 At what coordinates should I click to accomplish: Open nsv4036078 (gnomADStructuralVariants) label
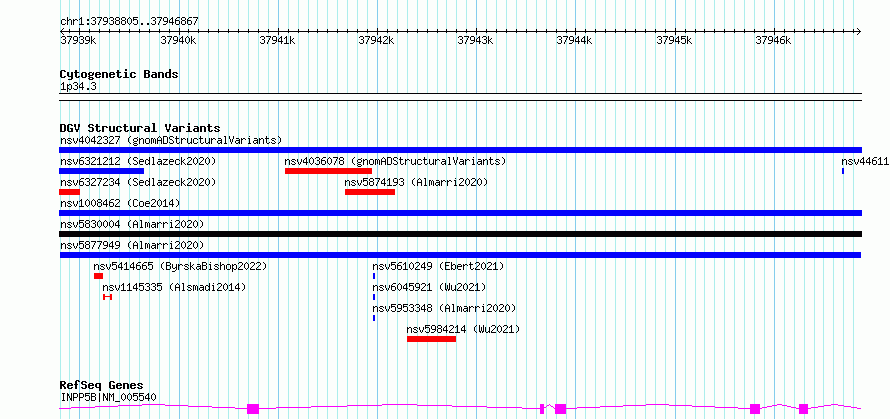pos(395,161)
